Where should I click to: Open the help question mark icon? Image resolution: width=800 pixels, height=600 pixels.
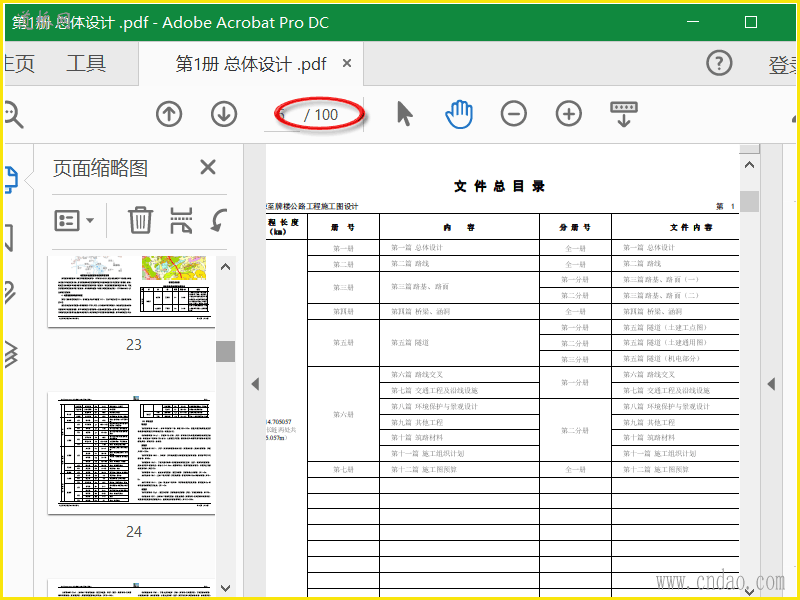click(719, 63)
